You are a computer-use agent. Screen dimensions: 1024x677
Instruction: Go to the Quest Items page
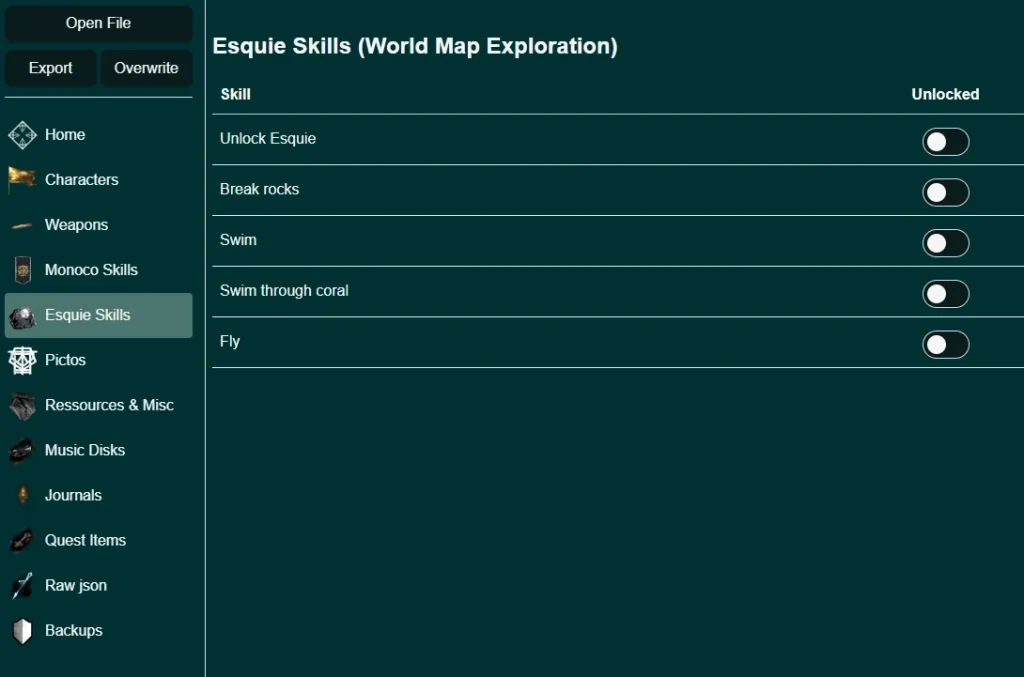click(x=85, y=540)
